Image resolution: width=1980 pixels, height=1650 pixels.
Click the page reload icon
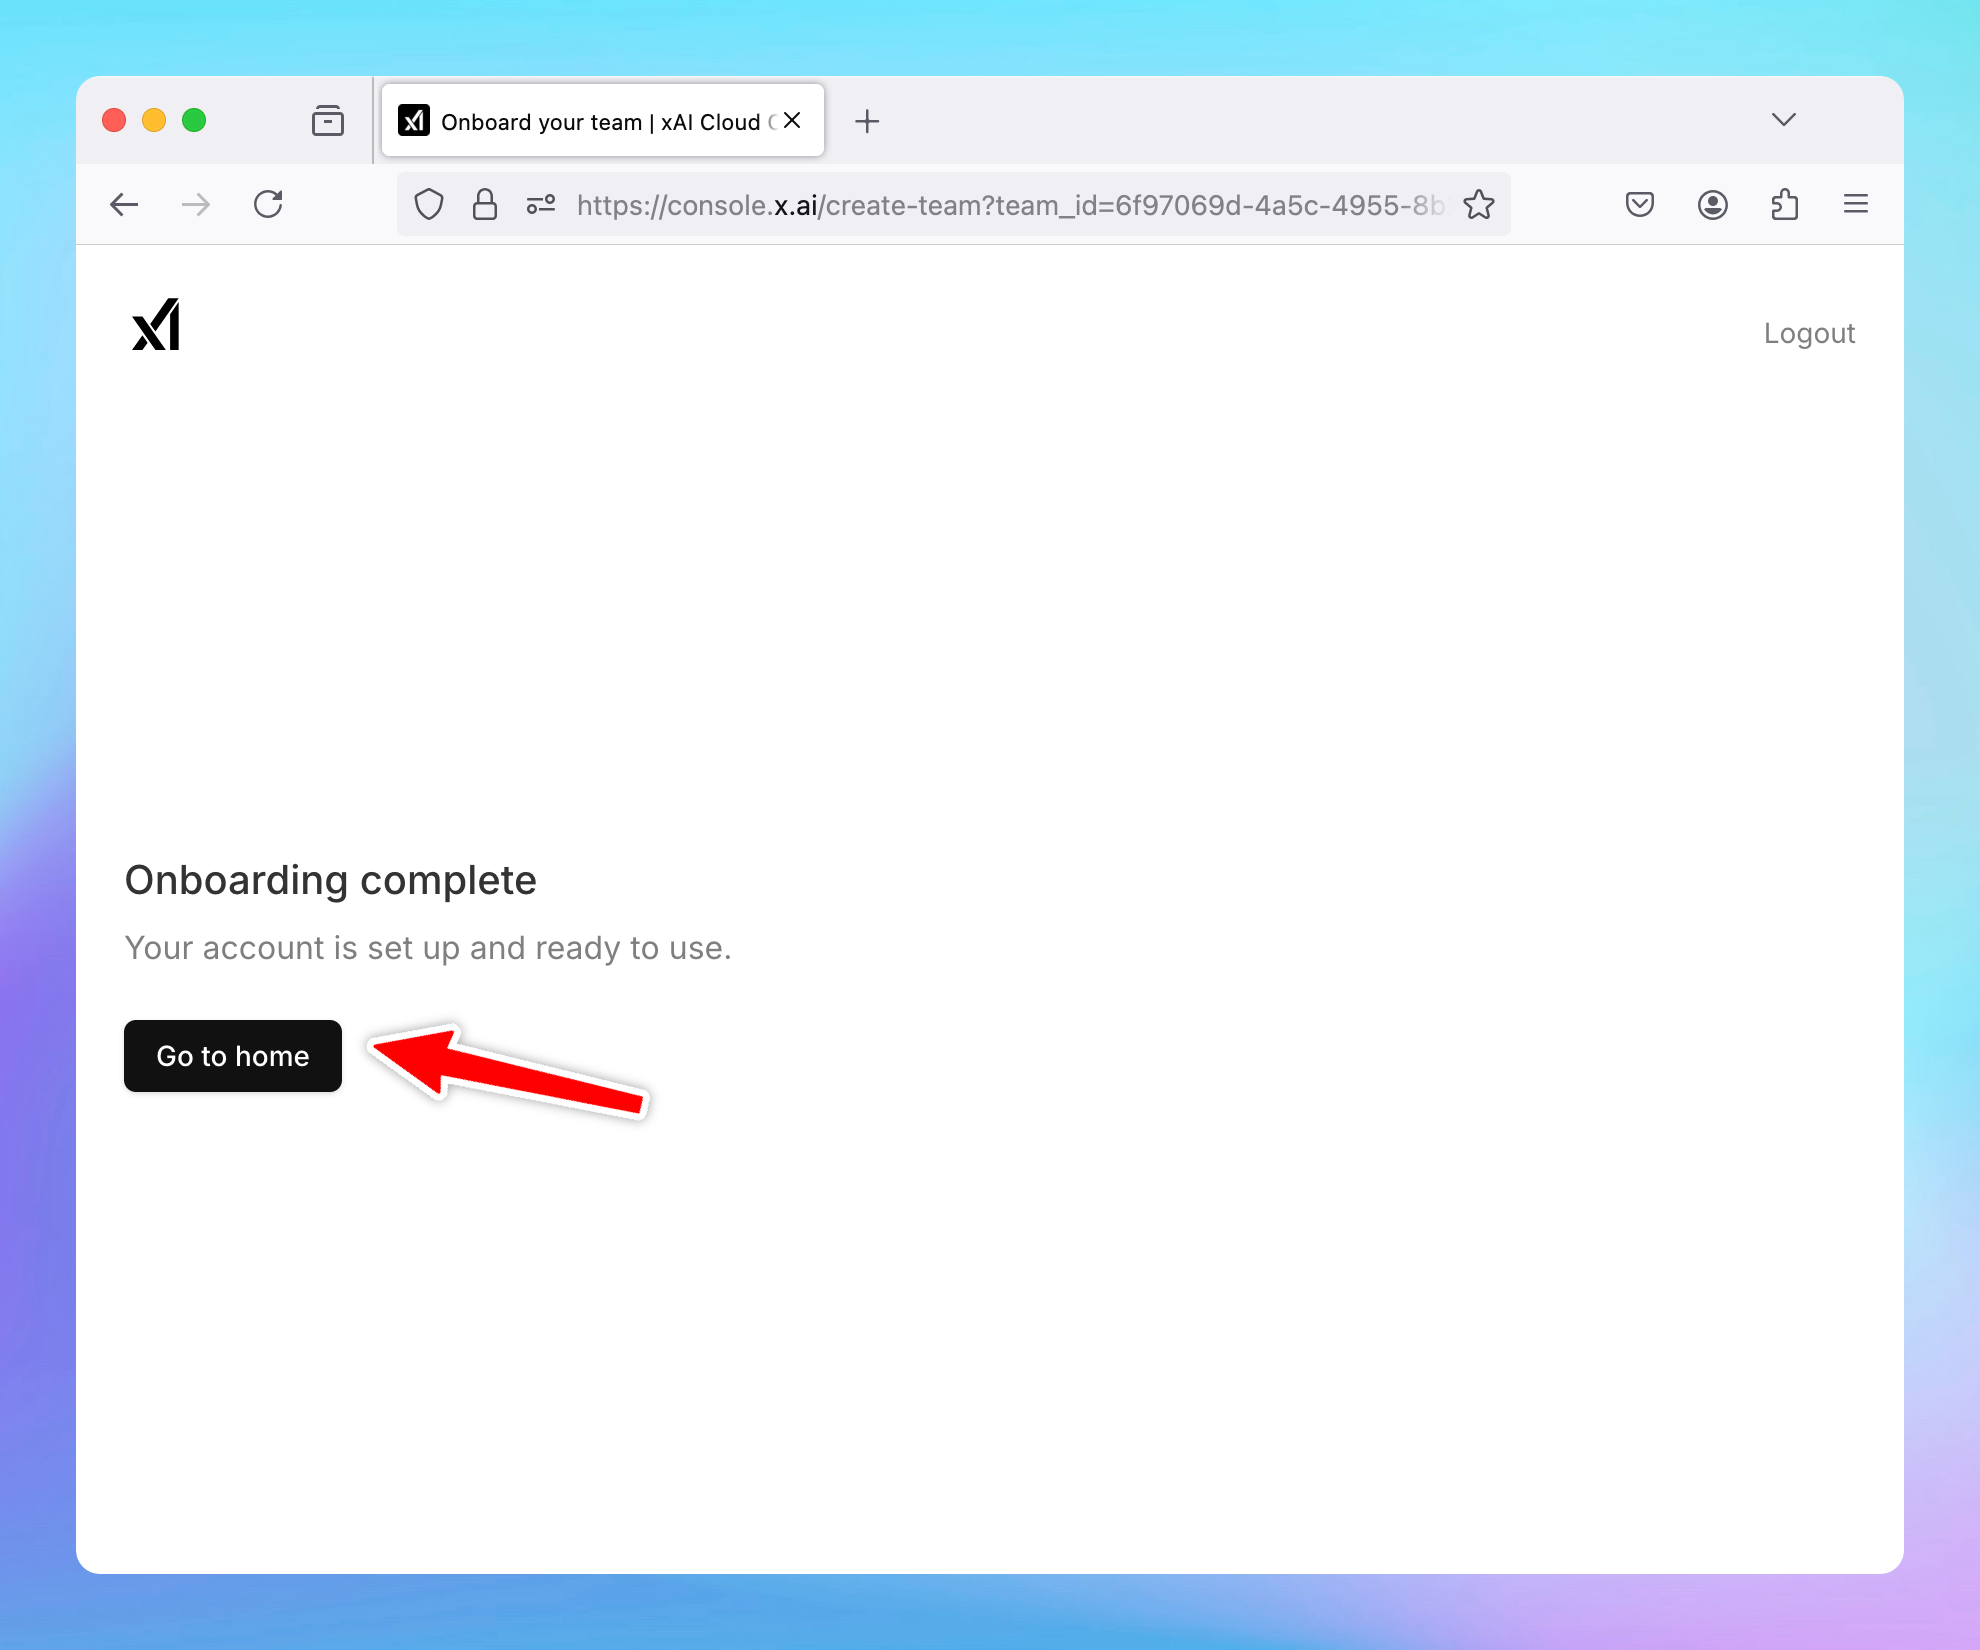tap(268, 204)
